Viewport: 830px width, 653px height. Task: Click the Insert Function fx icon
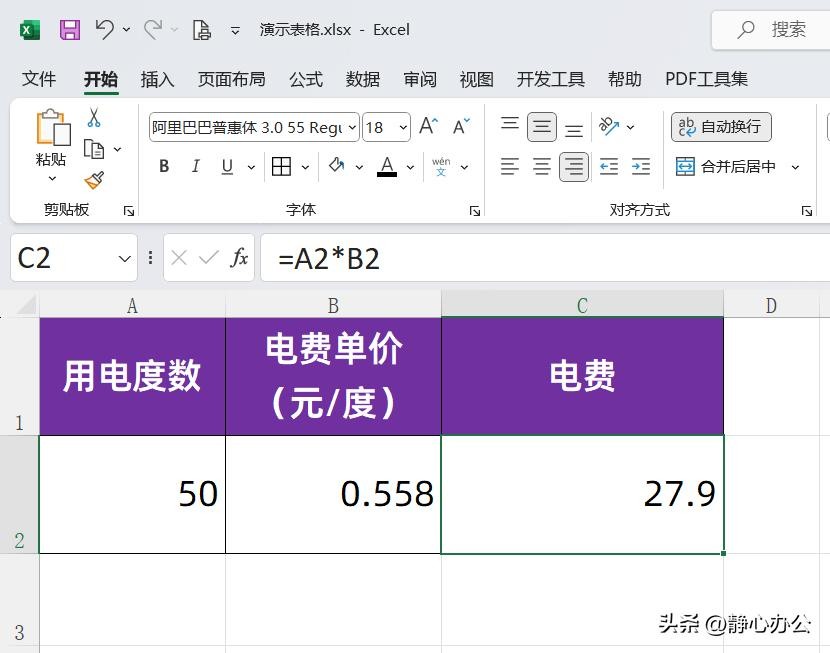click(240, 259)
